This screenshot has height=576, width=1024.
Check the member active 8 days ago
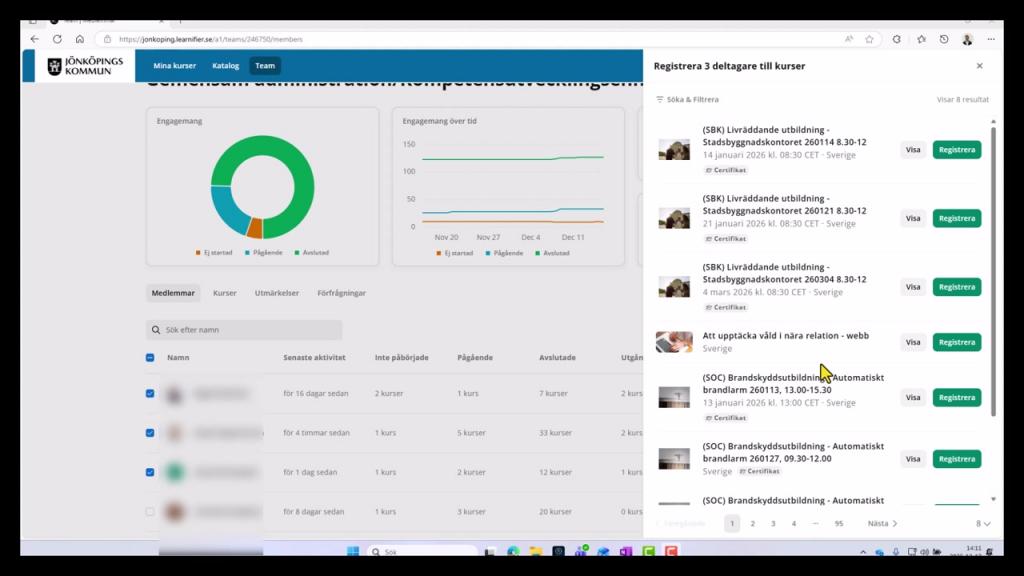click(150, 511)
